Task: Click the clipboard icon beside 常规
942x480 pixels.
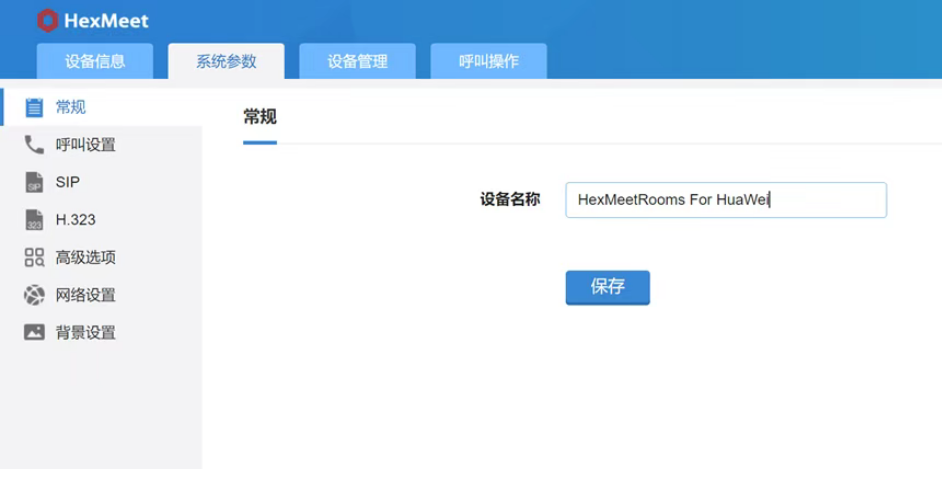Action: click(34, 107)
